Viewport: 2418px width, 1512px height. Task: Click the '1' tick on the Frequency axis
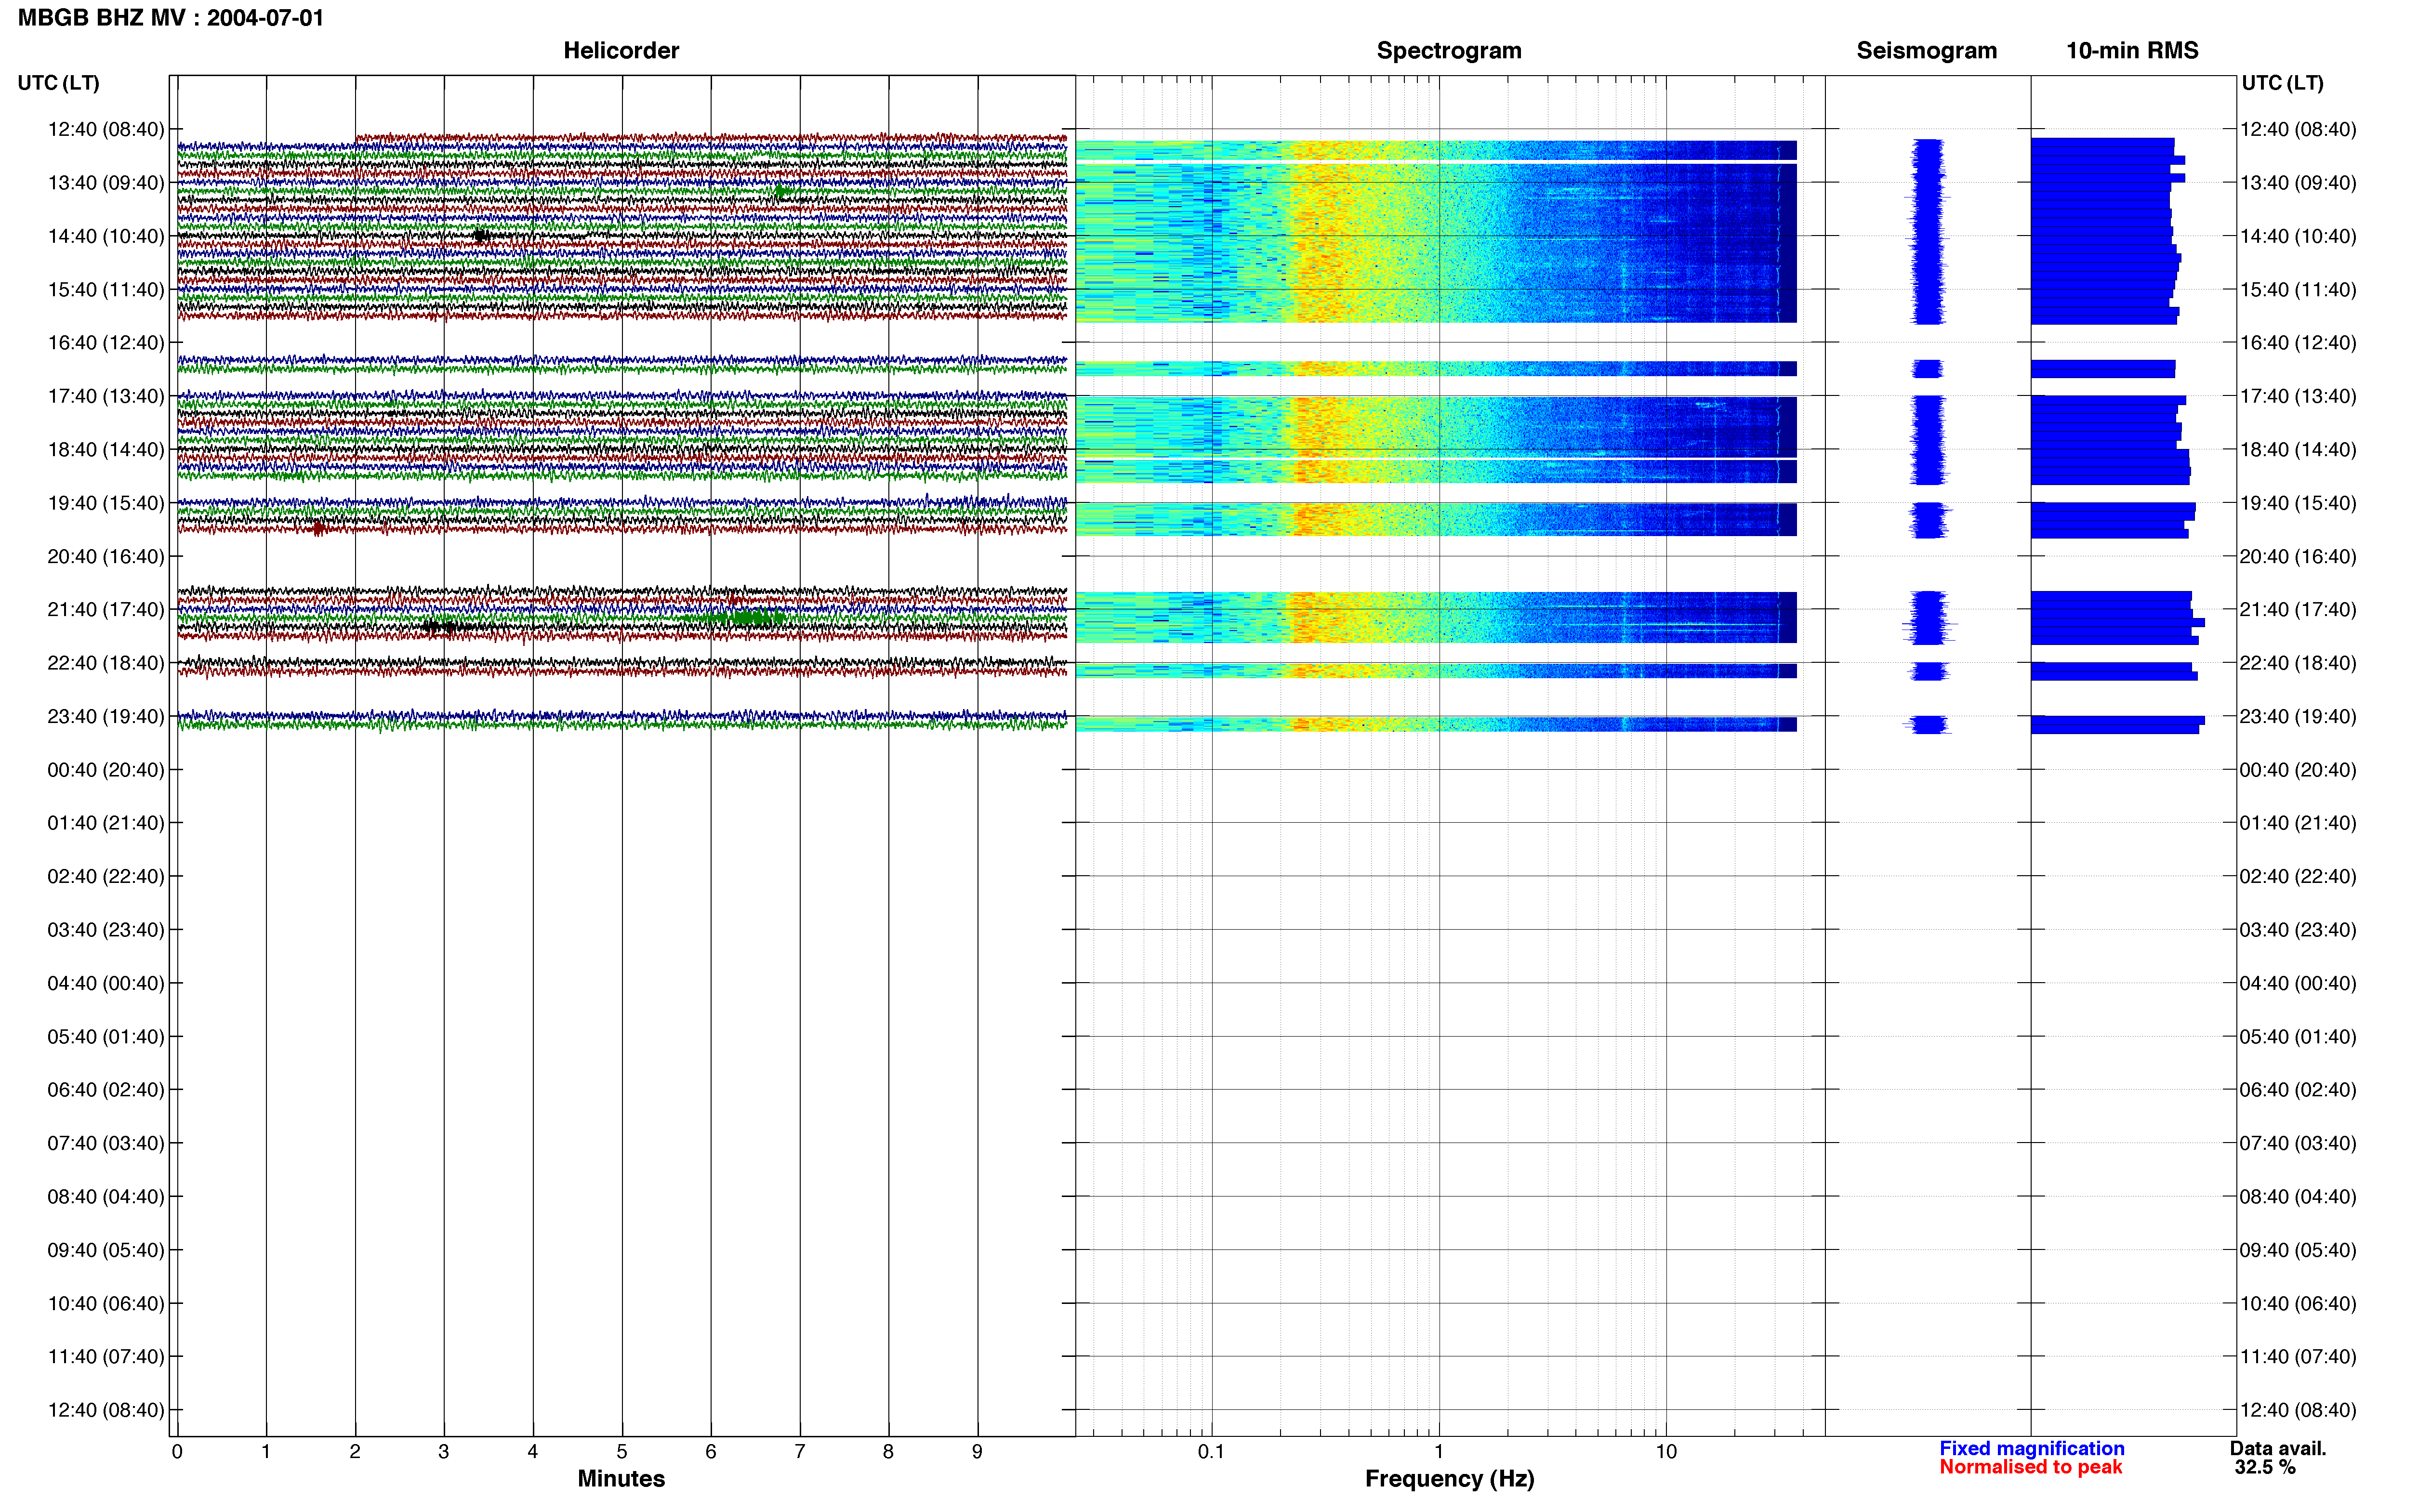pos(1439,1452)
